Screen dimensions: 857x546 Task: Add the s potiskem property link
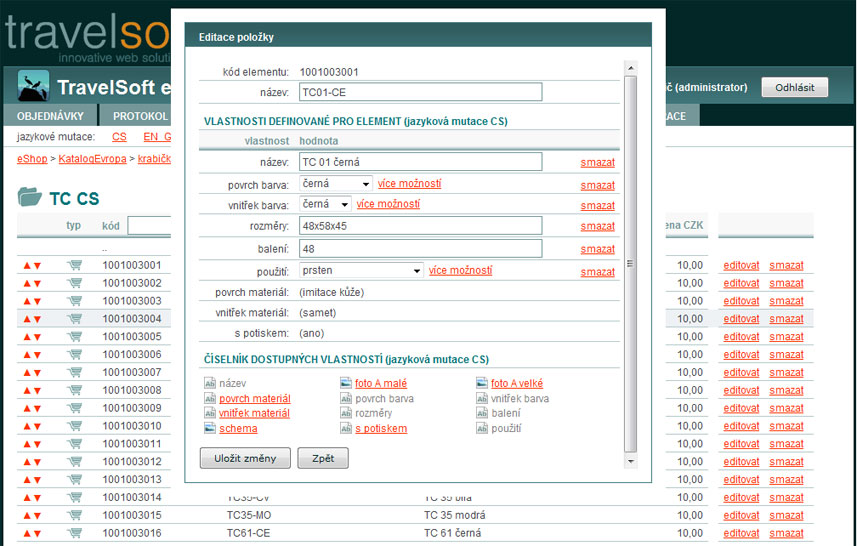click(x=381, y=428)
